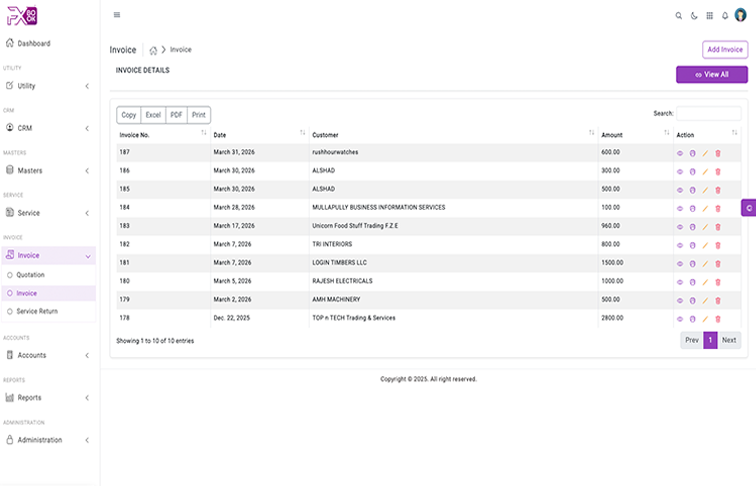Expand the CRM sidebar section
The height and width of the screenshot is (486, 756).
[48, 128]
